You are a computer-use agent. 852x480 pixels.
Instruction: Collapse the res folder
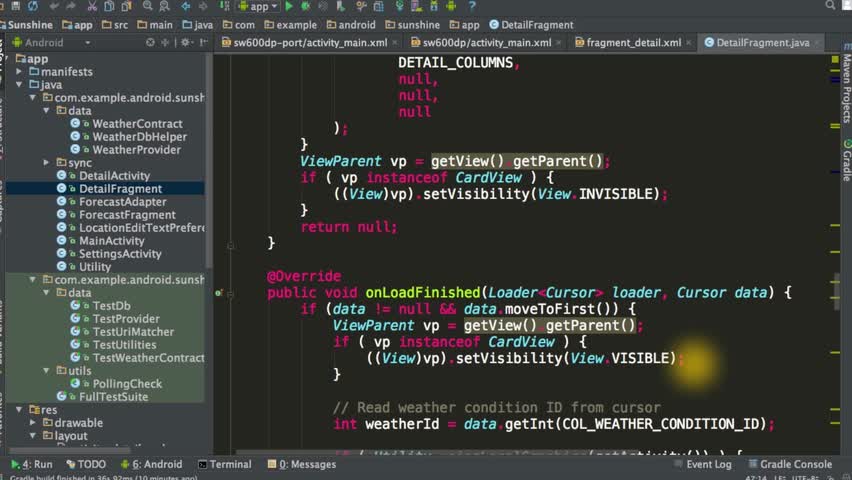20,409
